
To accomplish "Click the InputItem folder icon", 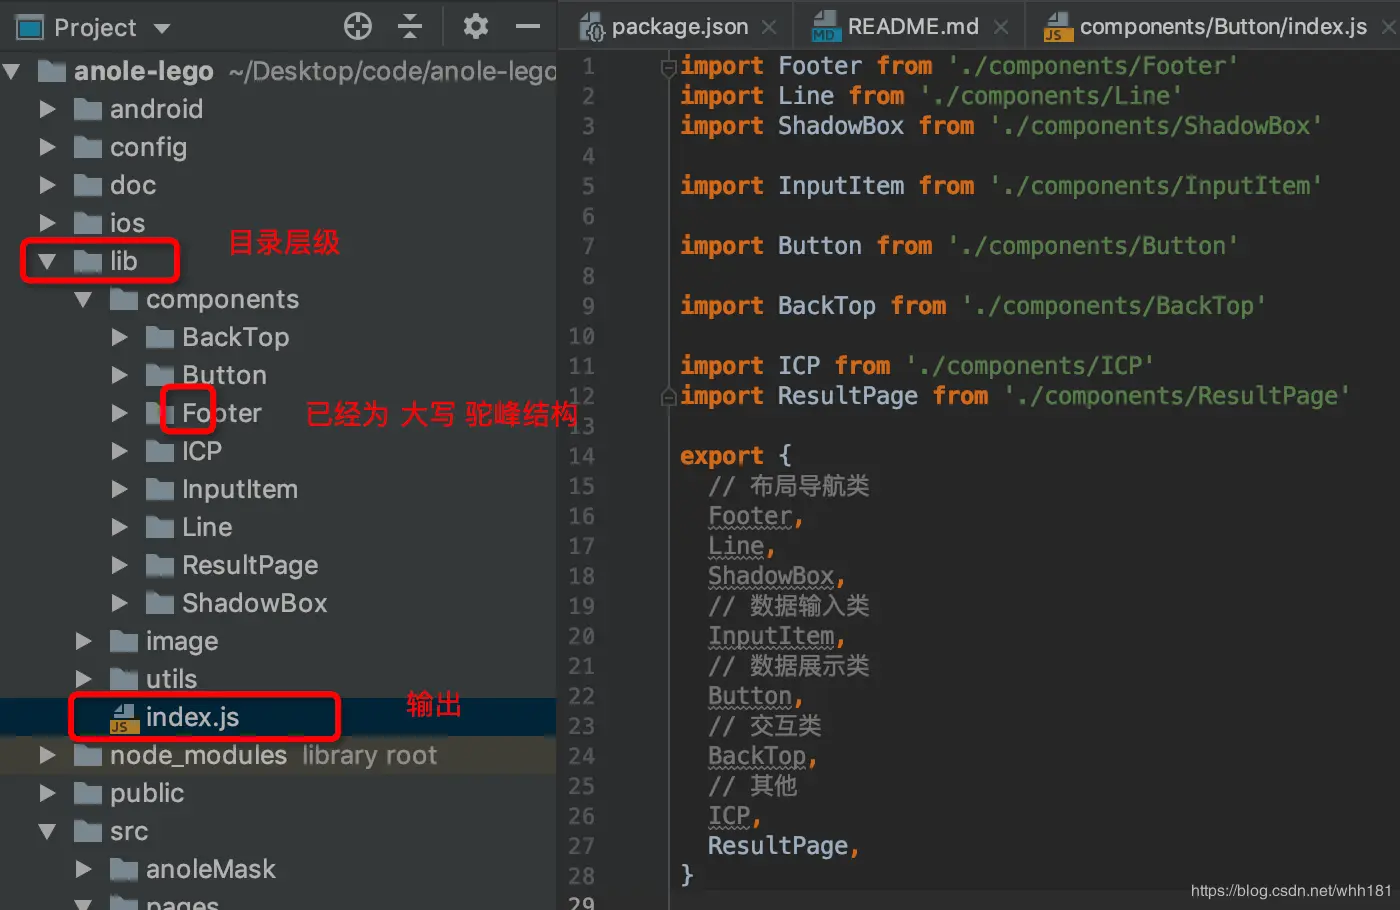I will (x=160, y=489).
